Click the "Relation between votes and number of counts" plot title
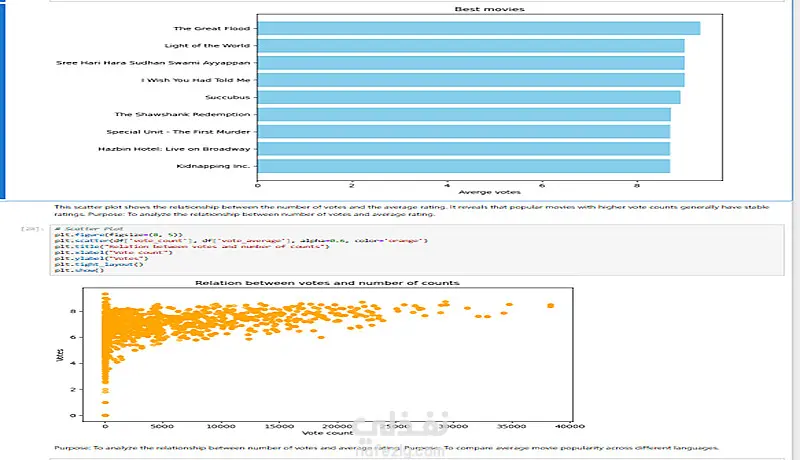The width and height of the screenshot is (800, 460). (327, 283)
